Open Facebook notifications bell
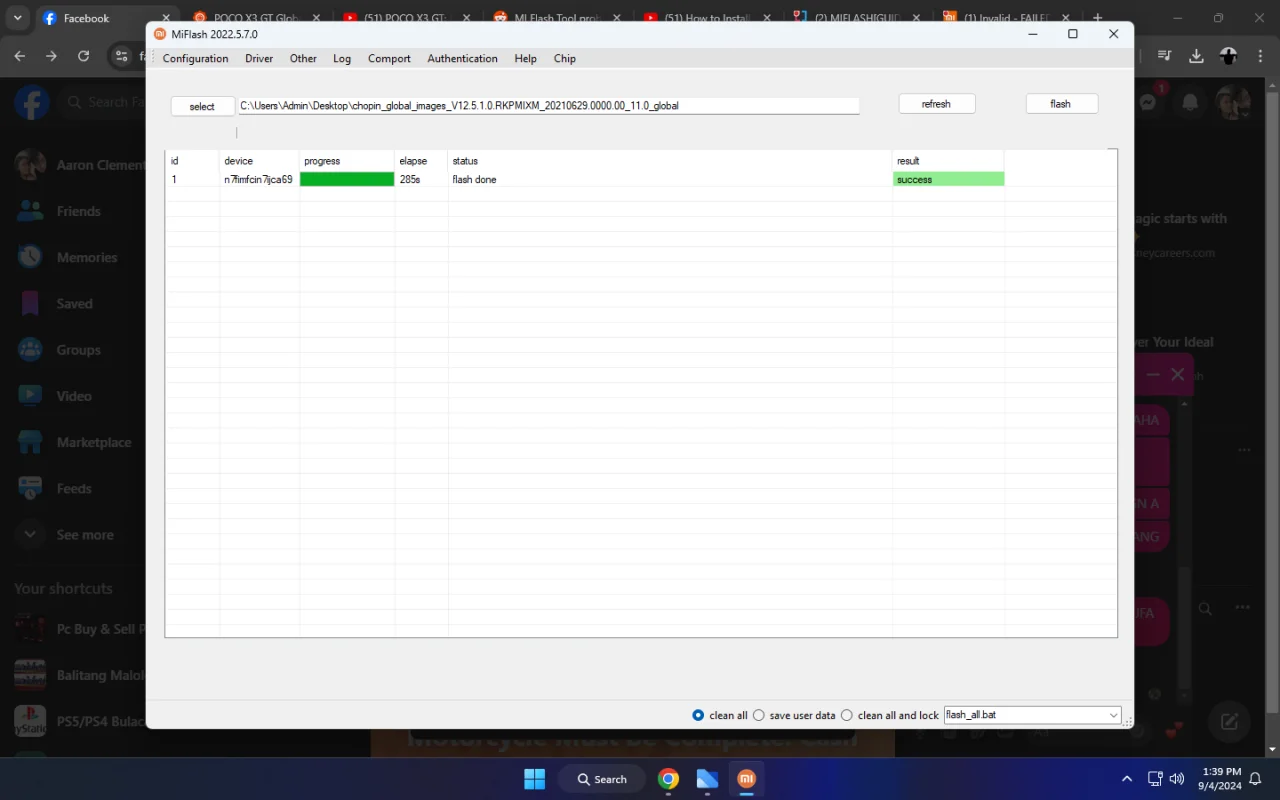The image size is (1280, 800). coord(1190,102)
